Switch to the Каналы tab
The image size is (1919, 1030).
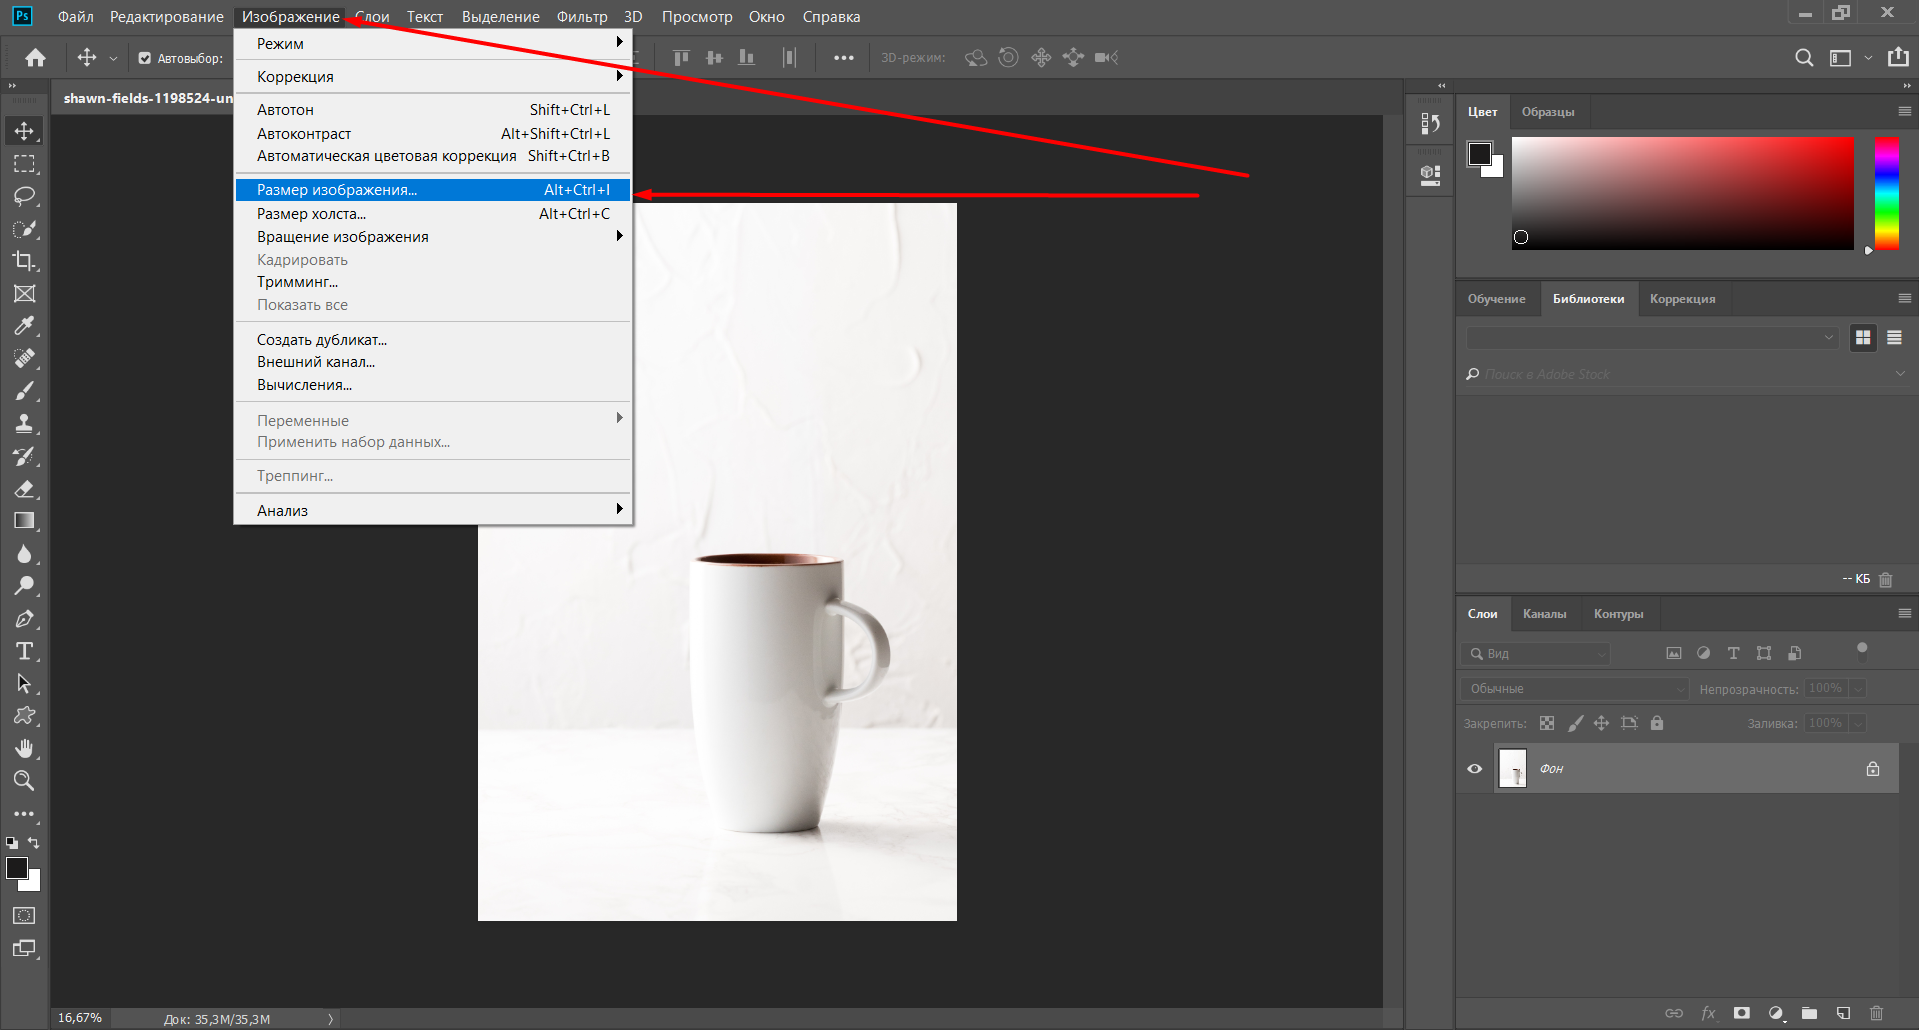click(1544, 614)
